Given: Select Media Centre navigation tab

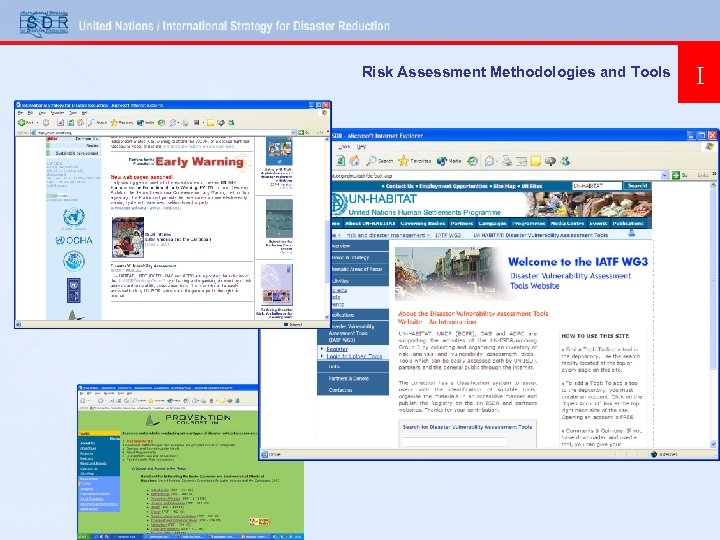Looking at the screenshot, I should click(567, 223).
